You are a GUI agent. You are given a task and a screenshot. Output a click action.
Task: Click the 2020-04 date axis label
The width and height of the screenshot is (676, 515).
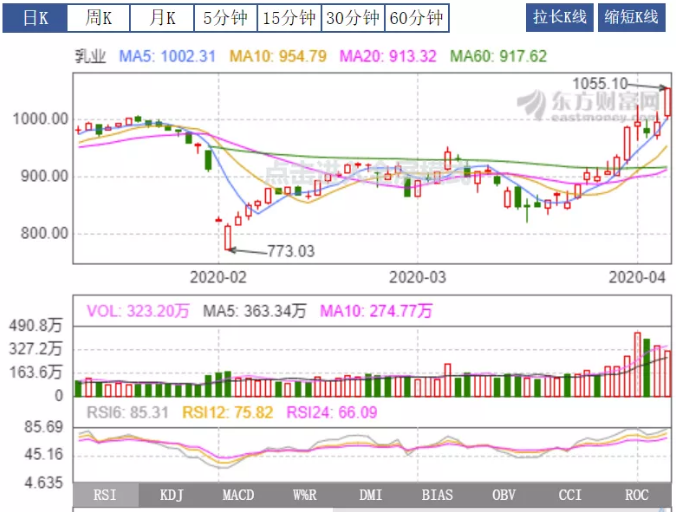637,277
